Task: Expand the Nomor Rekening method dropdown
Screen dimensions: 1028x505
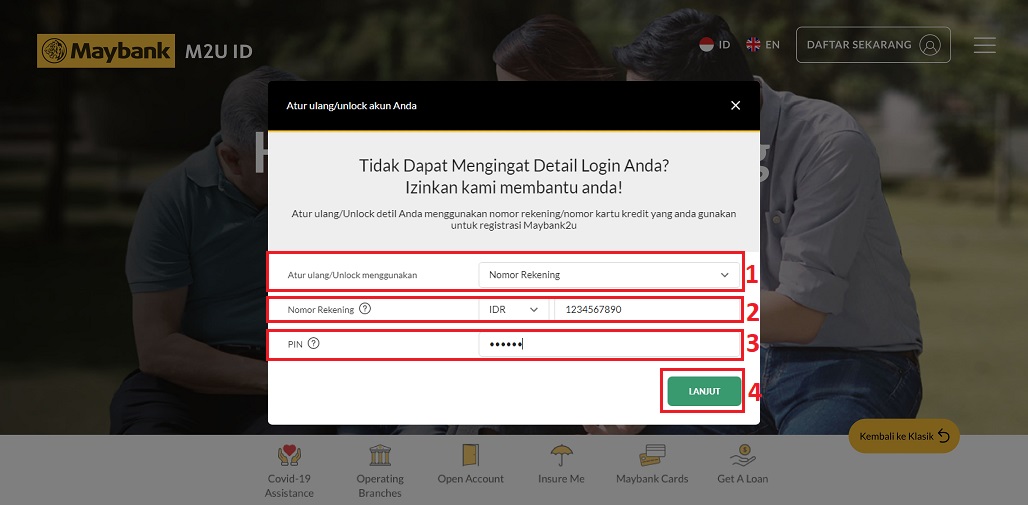Action: (x=609, y=275)
